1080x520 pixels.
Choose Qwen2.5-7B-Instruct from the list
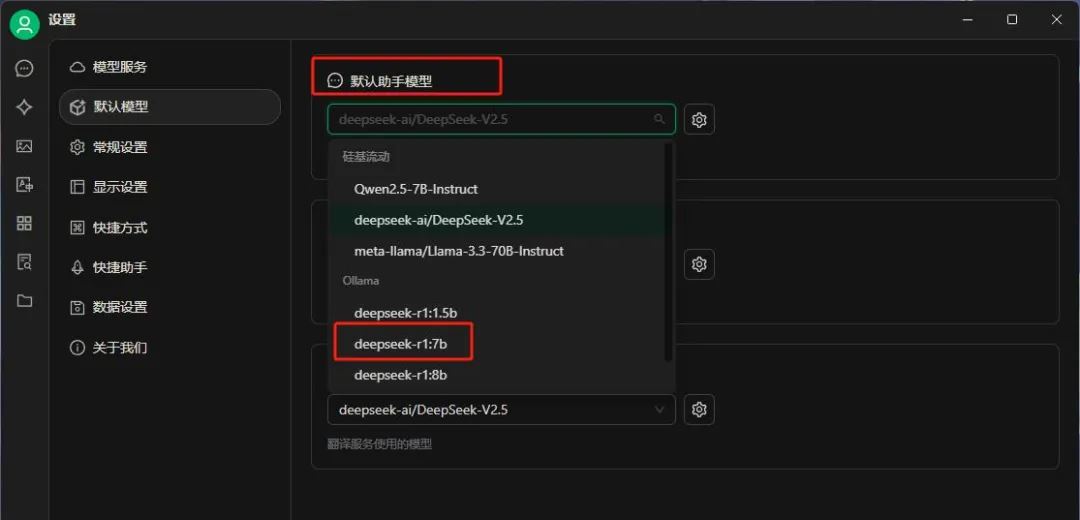497,189
